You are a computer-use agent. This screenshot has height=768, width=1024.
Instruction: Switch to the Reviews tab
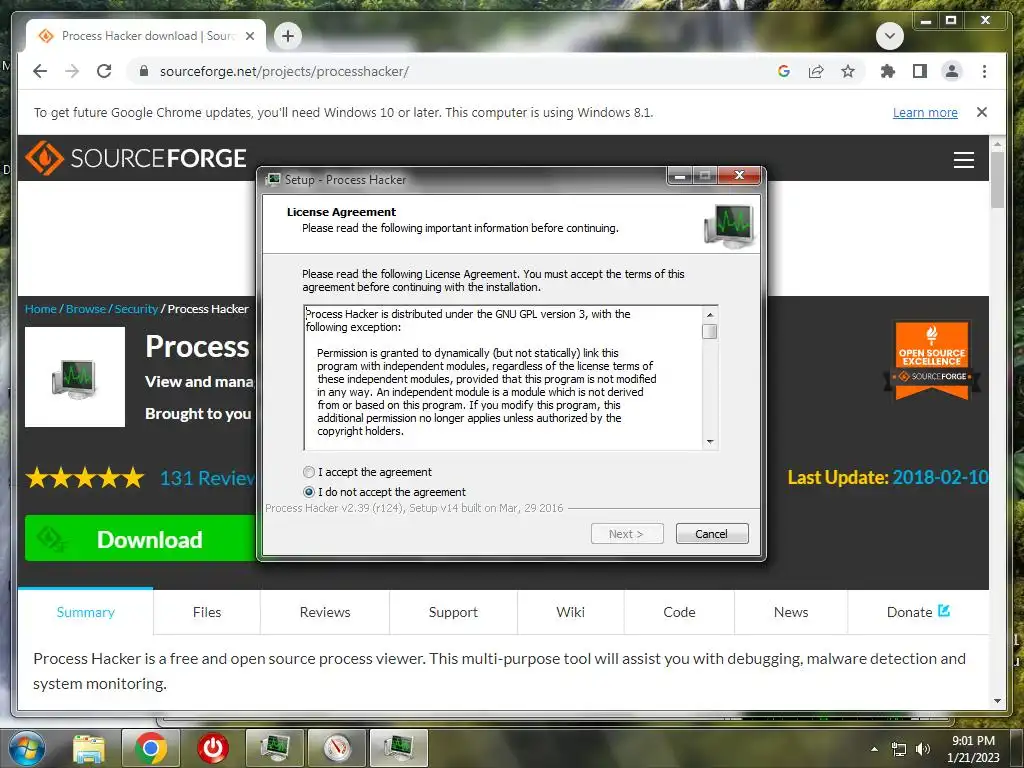tap(325, 612)
